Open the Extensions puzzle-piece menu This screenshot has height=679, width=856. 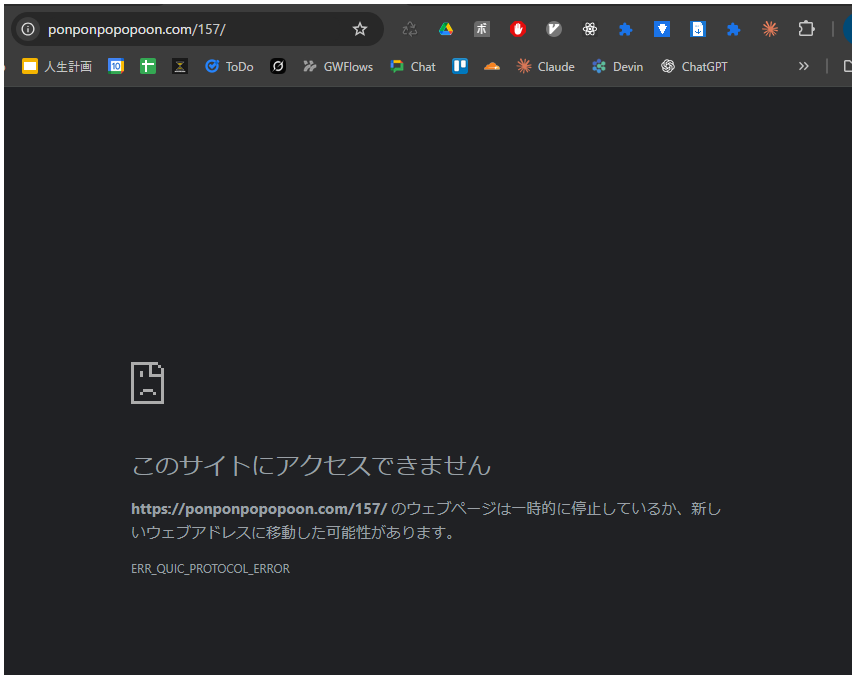[x=806, y=28]
